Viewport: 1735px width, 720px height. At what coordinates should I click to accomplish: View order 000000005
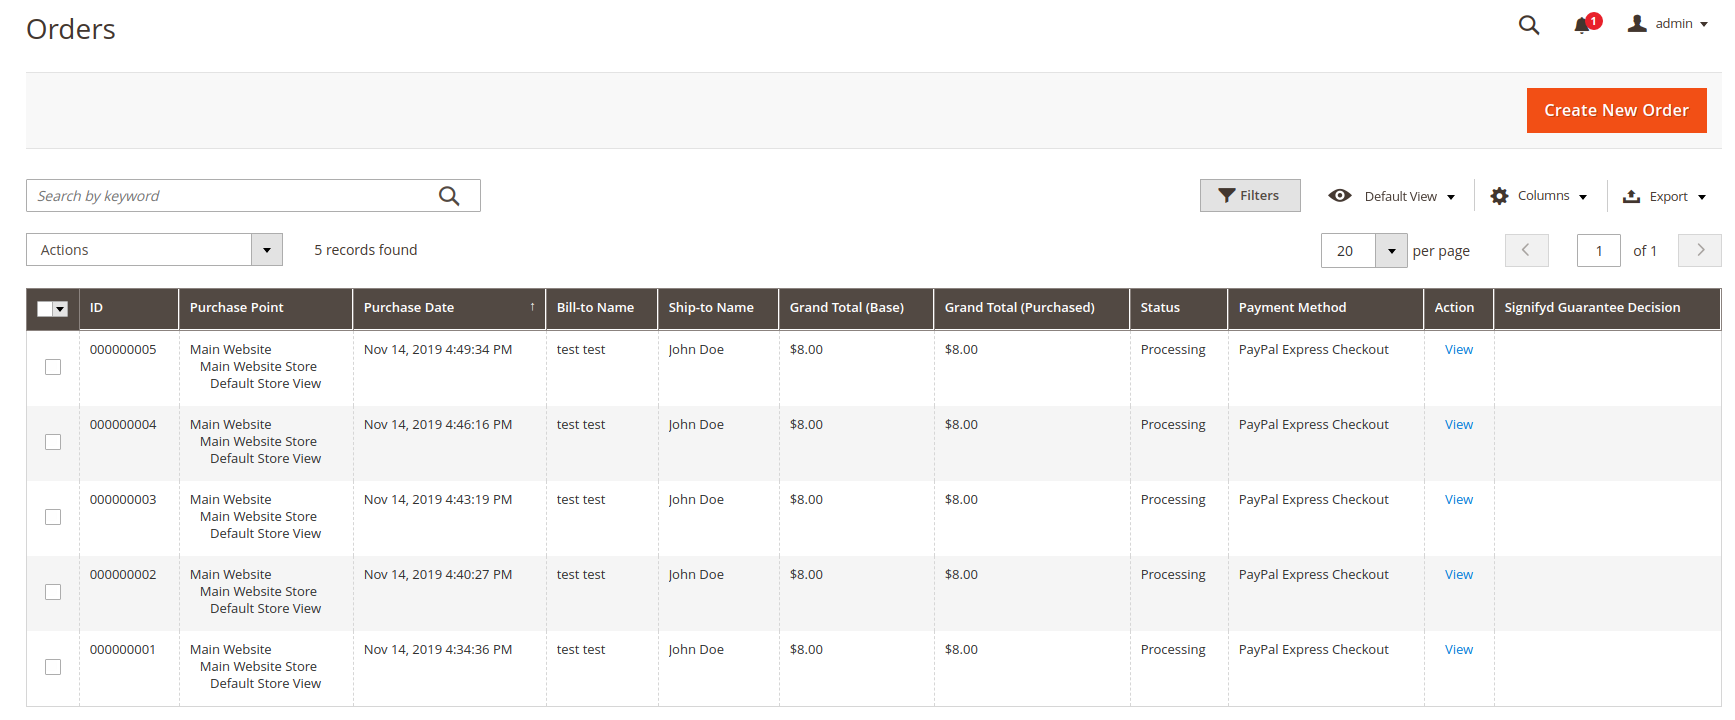pyautogui.click(x=1458, y=350)
